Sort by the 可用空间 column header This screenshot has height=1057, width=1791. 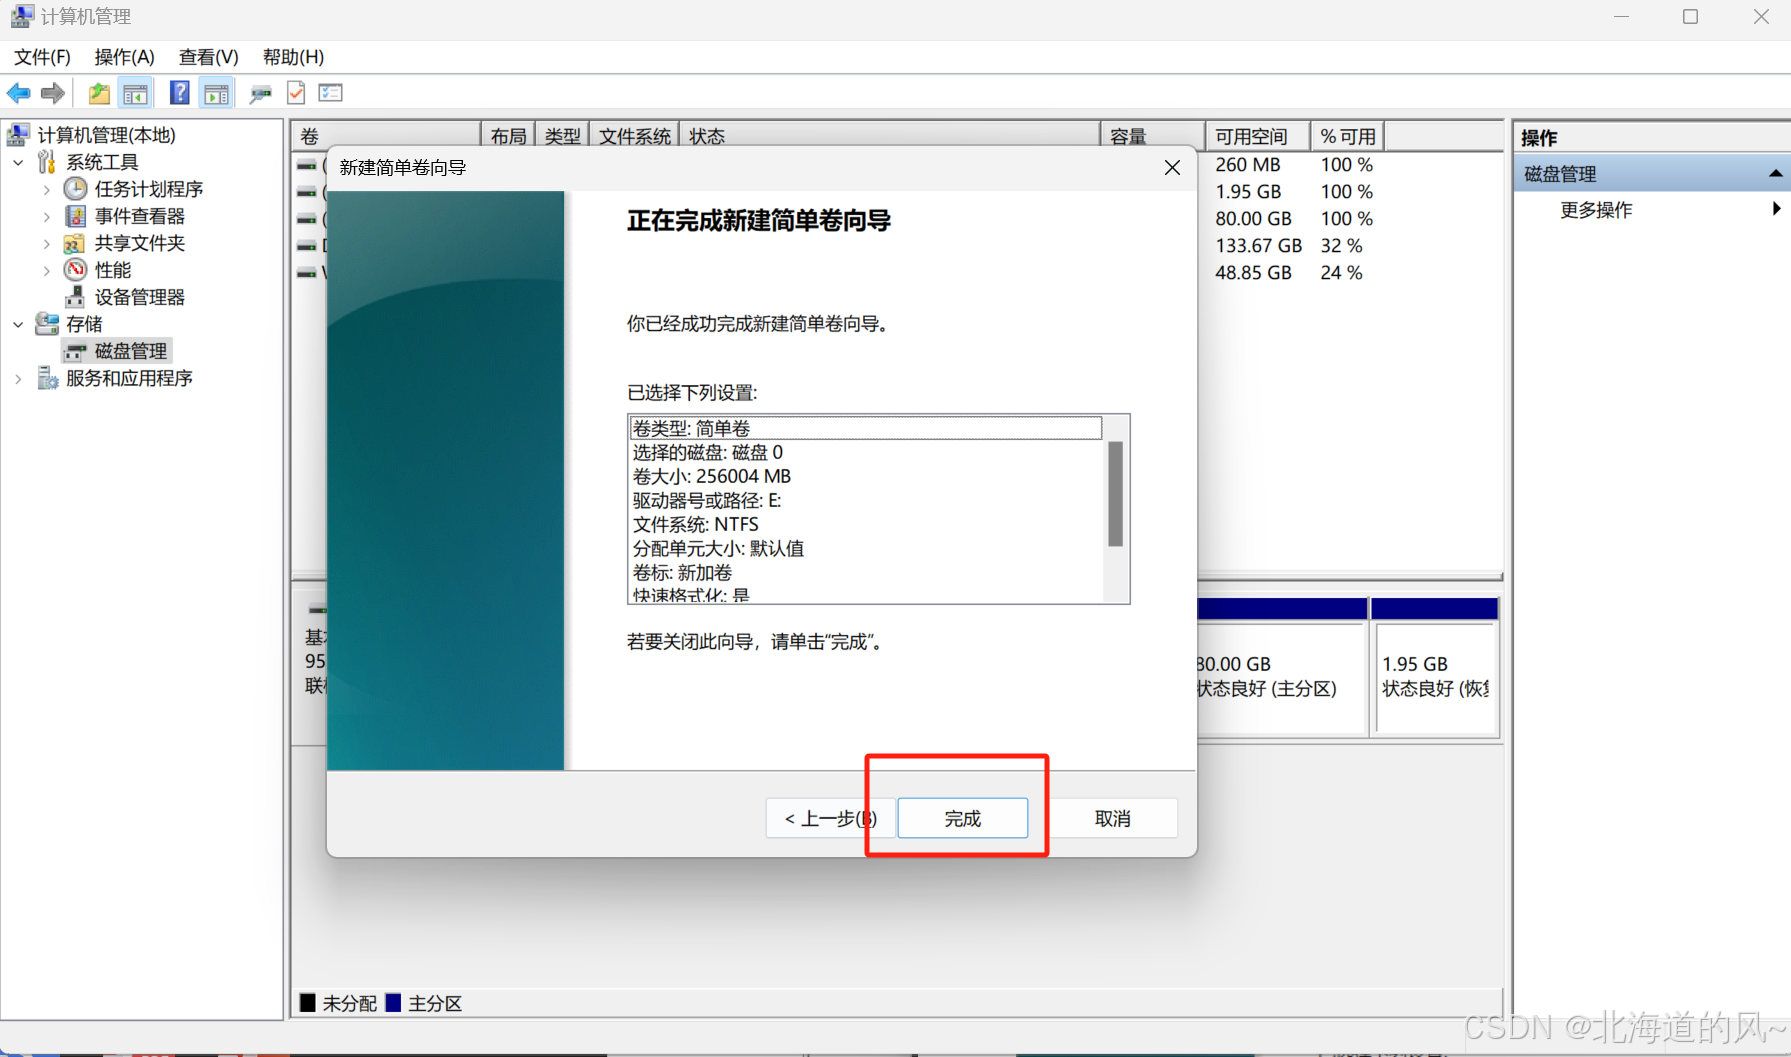point(1257,136)
